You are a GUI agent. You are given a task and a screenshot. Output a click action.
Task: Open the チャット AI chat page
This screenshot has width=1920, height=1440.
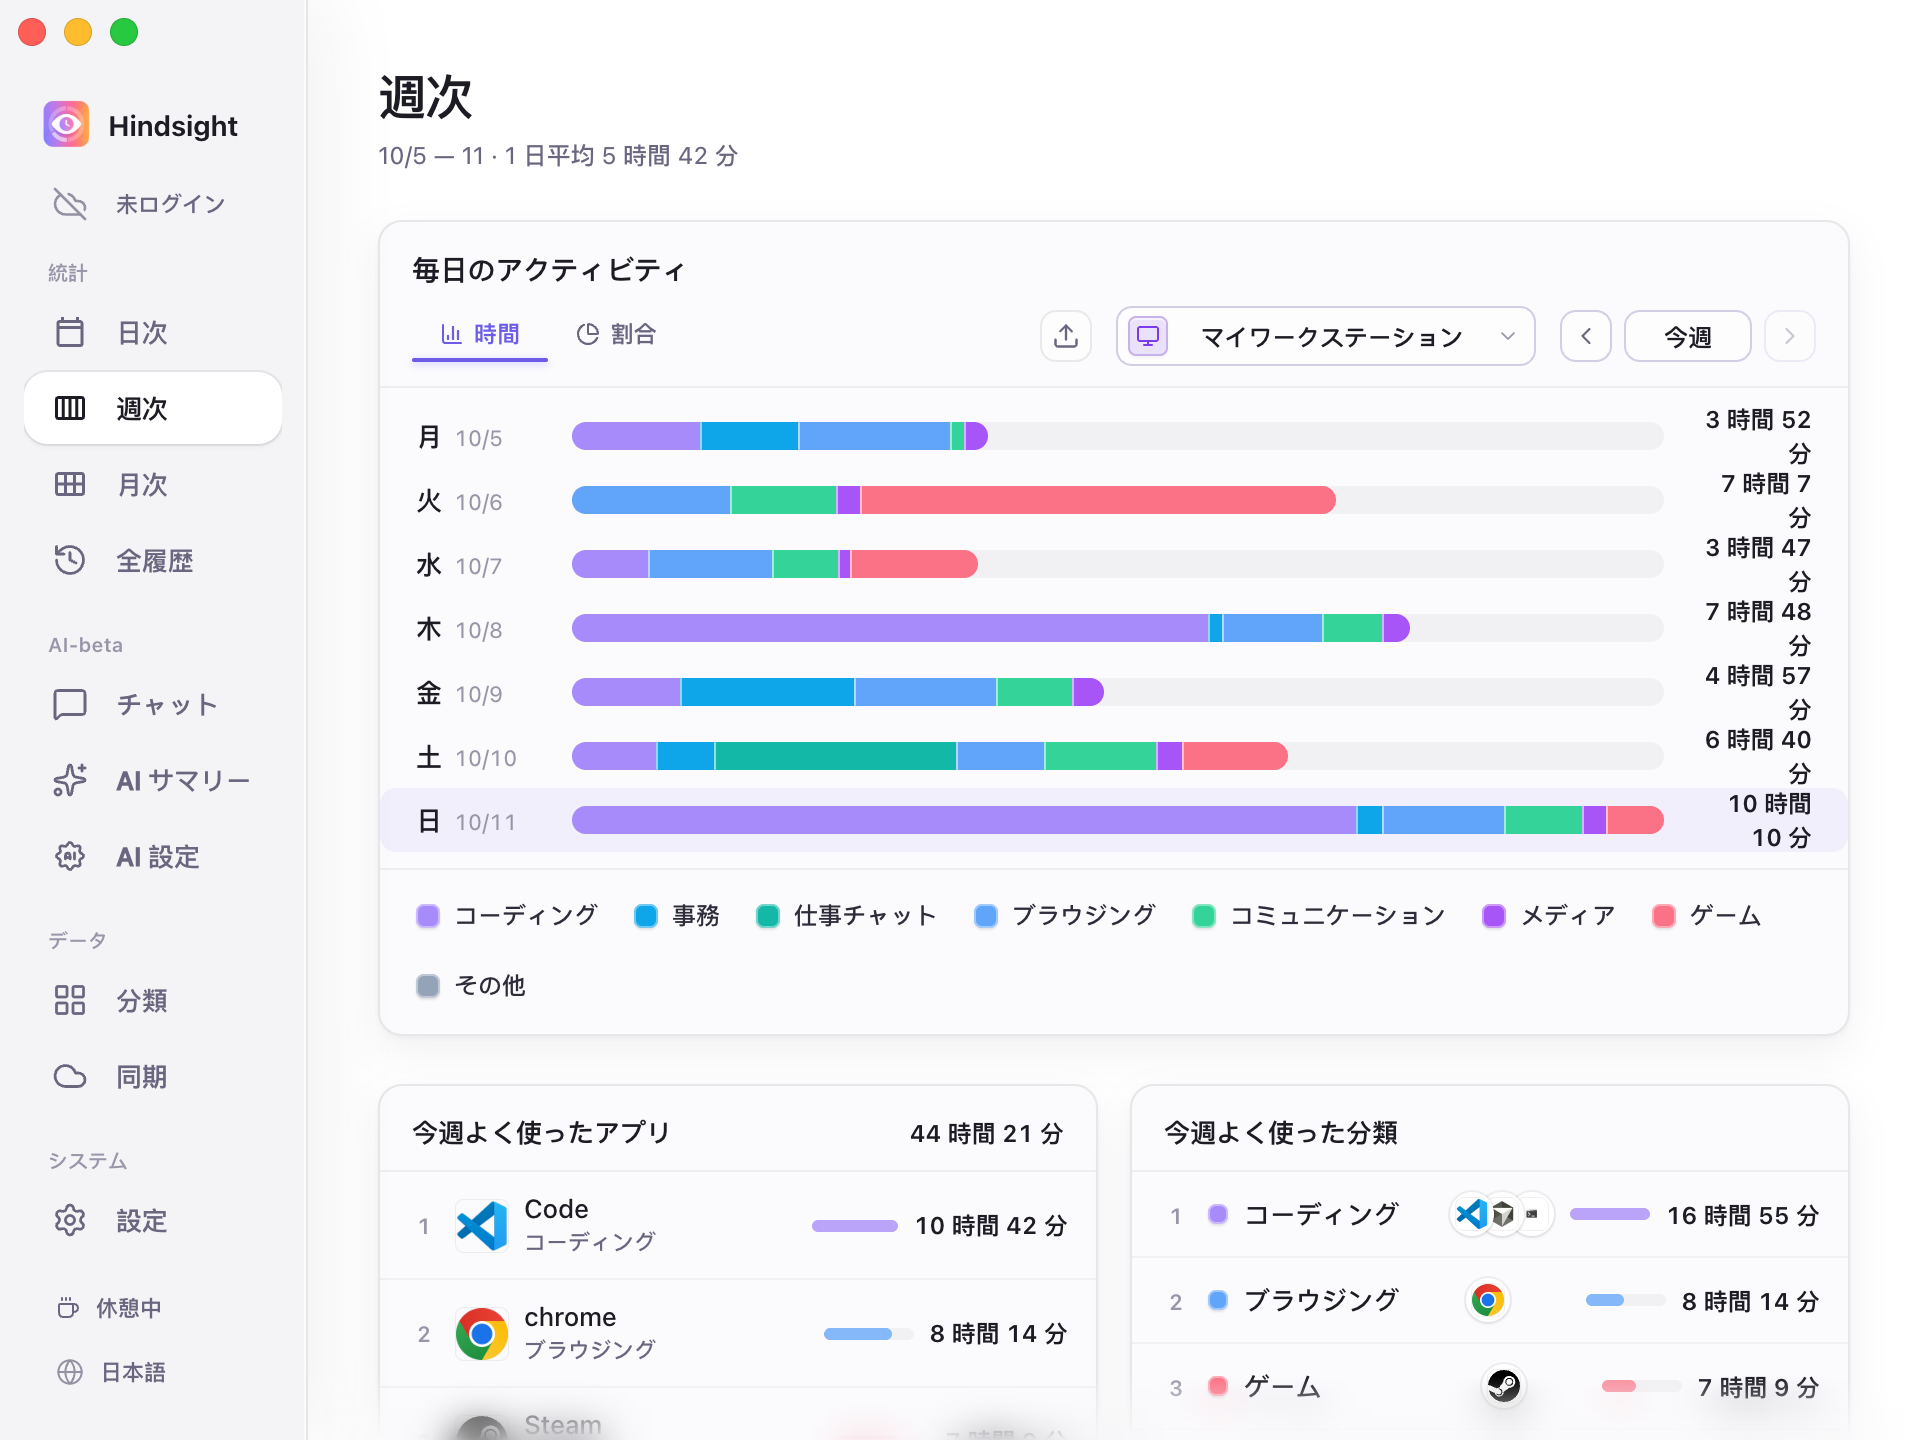(152, 705)
